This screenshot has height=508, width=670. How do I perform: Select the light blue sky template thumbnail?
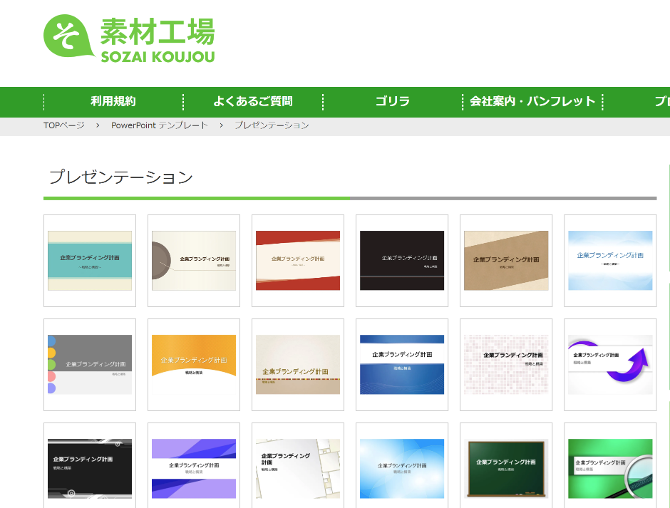(610, 260)
